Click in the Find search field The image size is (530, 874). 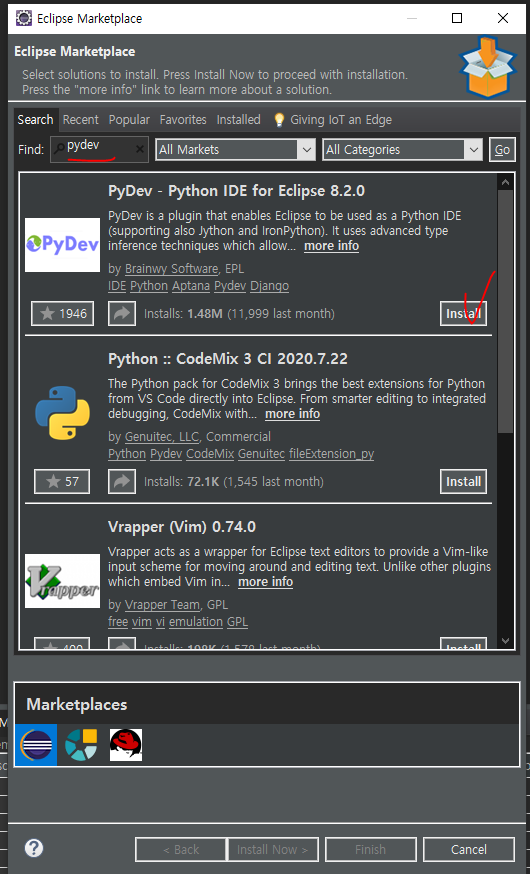pos(99,149)
